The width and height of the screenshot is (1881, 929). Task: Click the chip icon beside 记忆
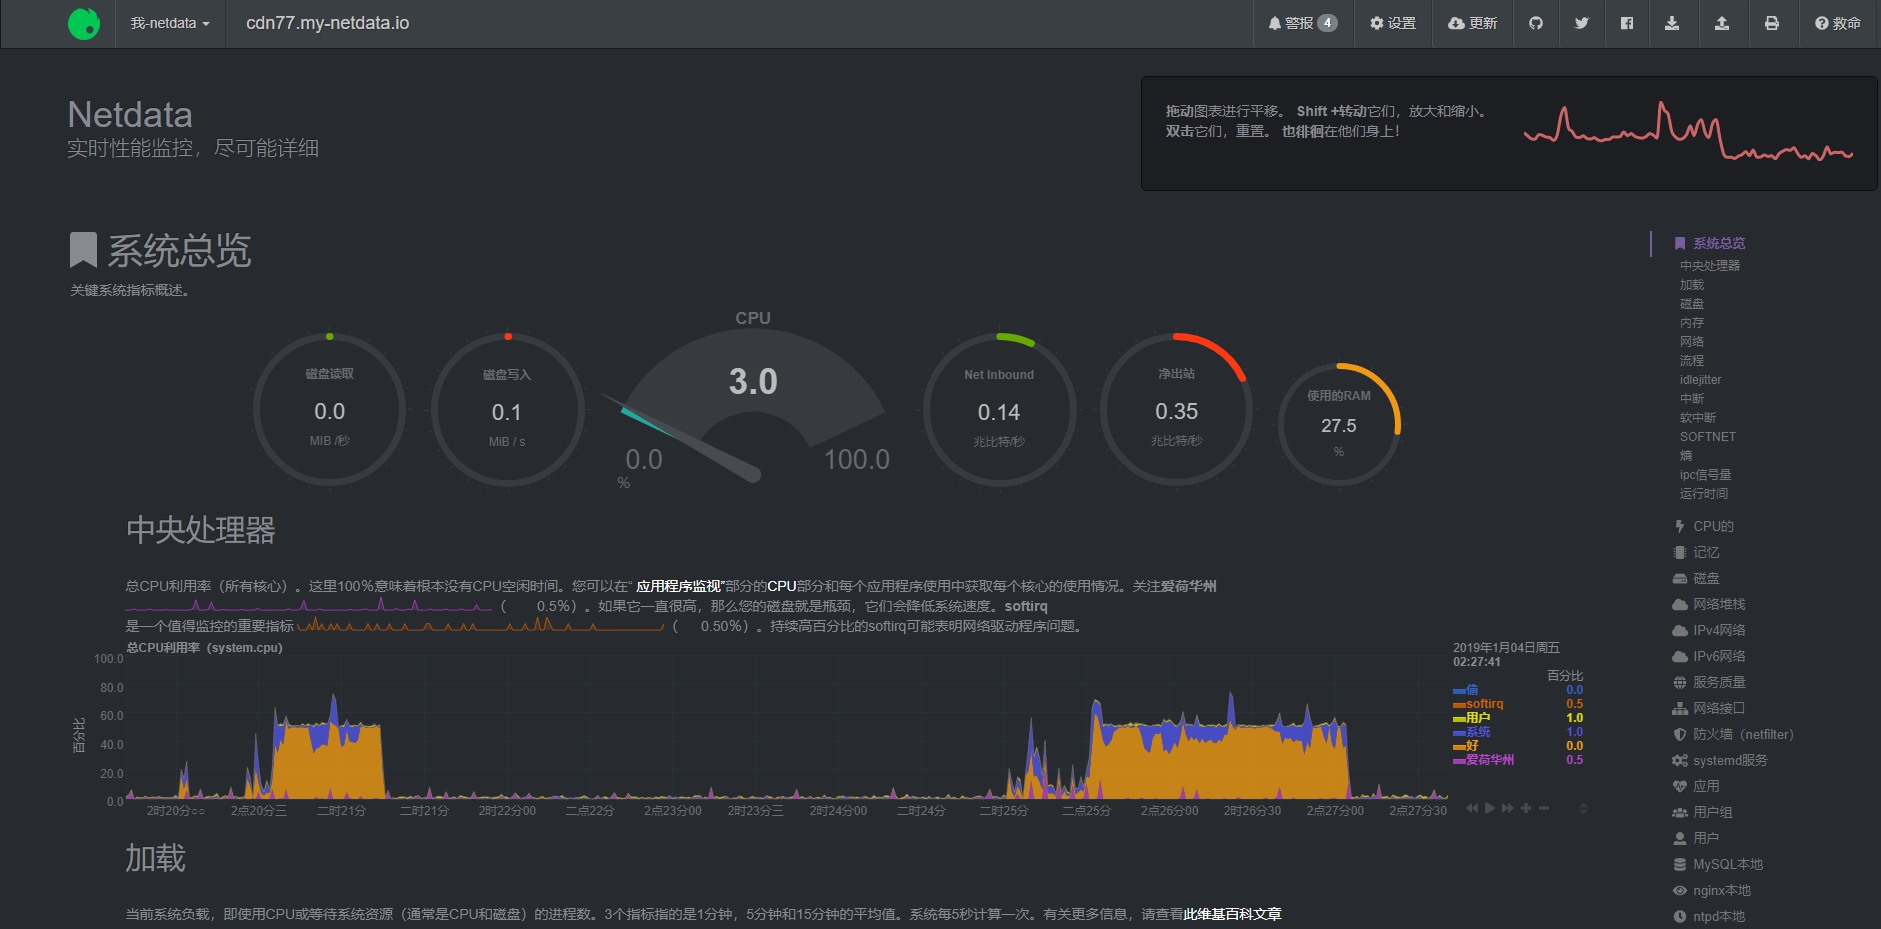(1680, 552)
